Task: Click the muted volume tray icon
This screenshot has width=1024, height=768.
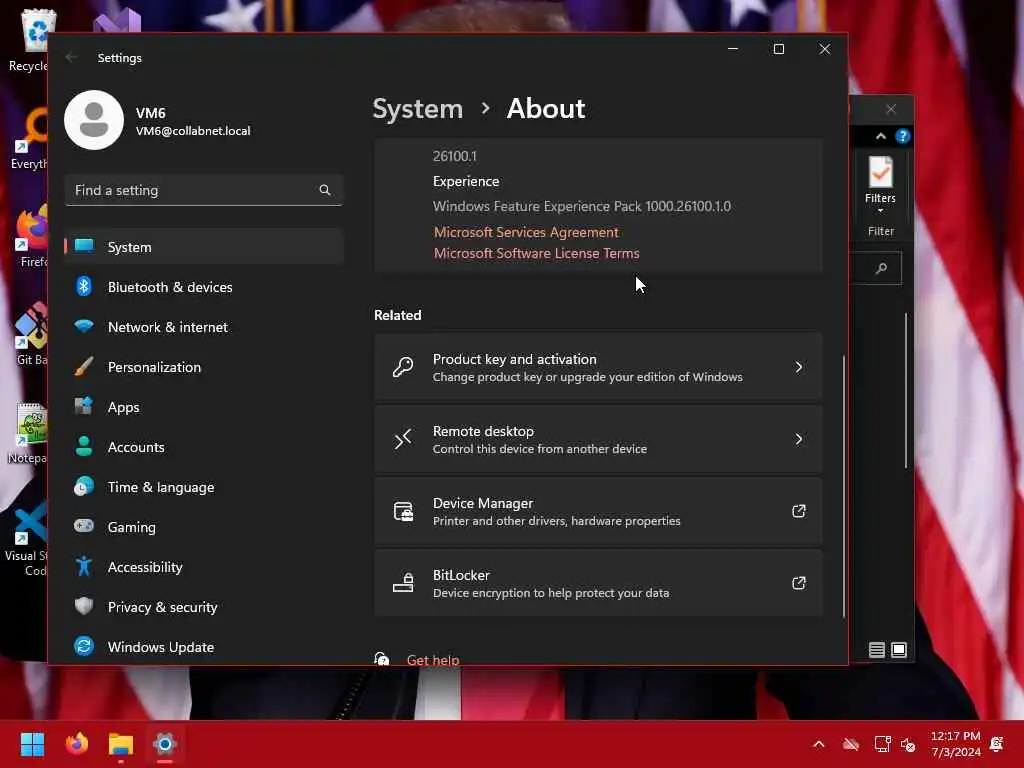Action: coord(908,744)
